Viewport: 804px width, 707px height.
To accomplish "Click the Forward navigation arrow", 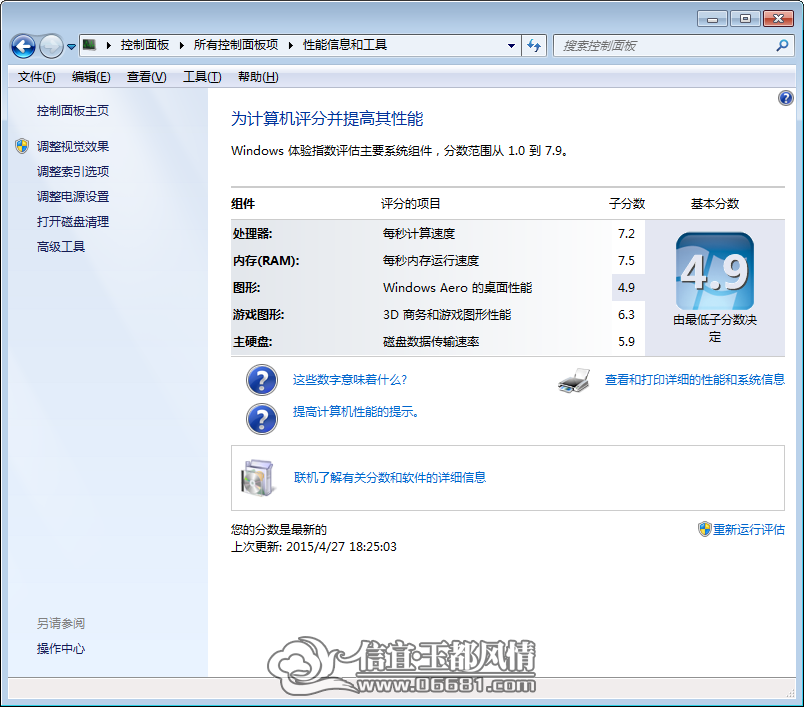I will (51, 47).
